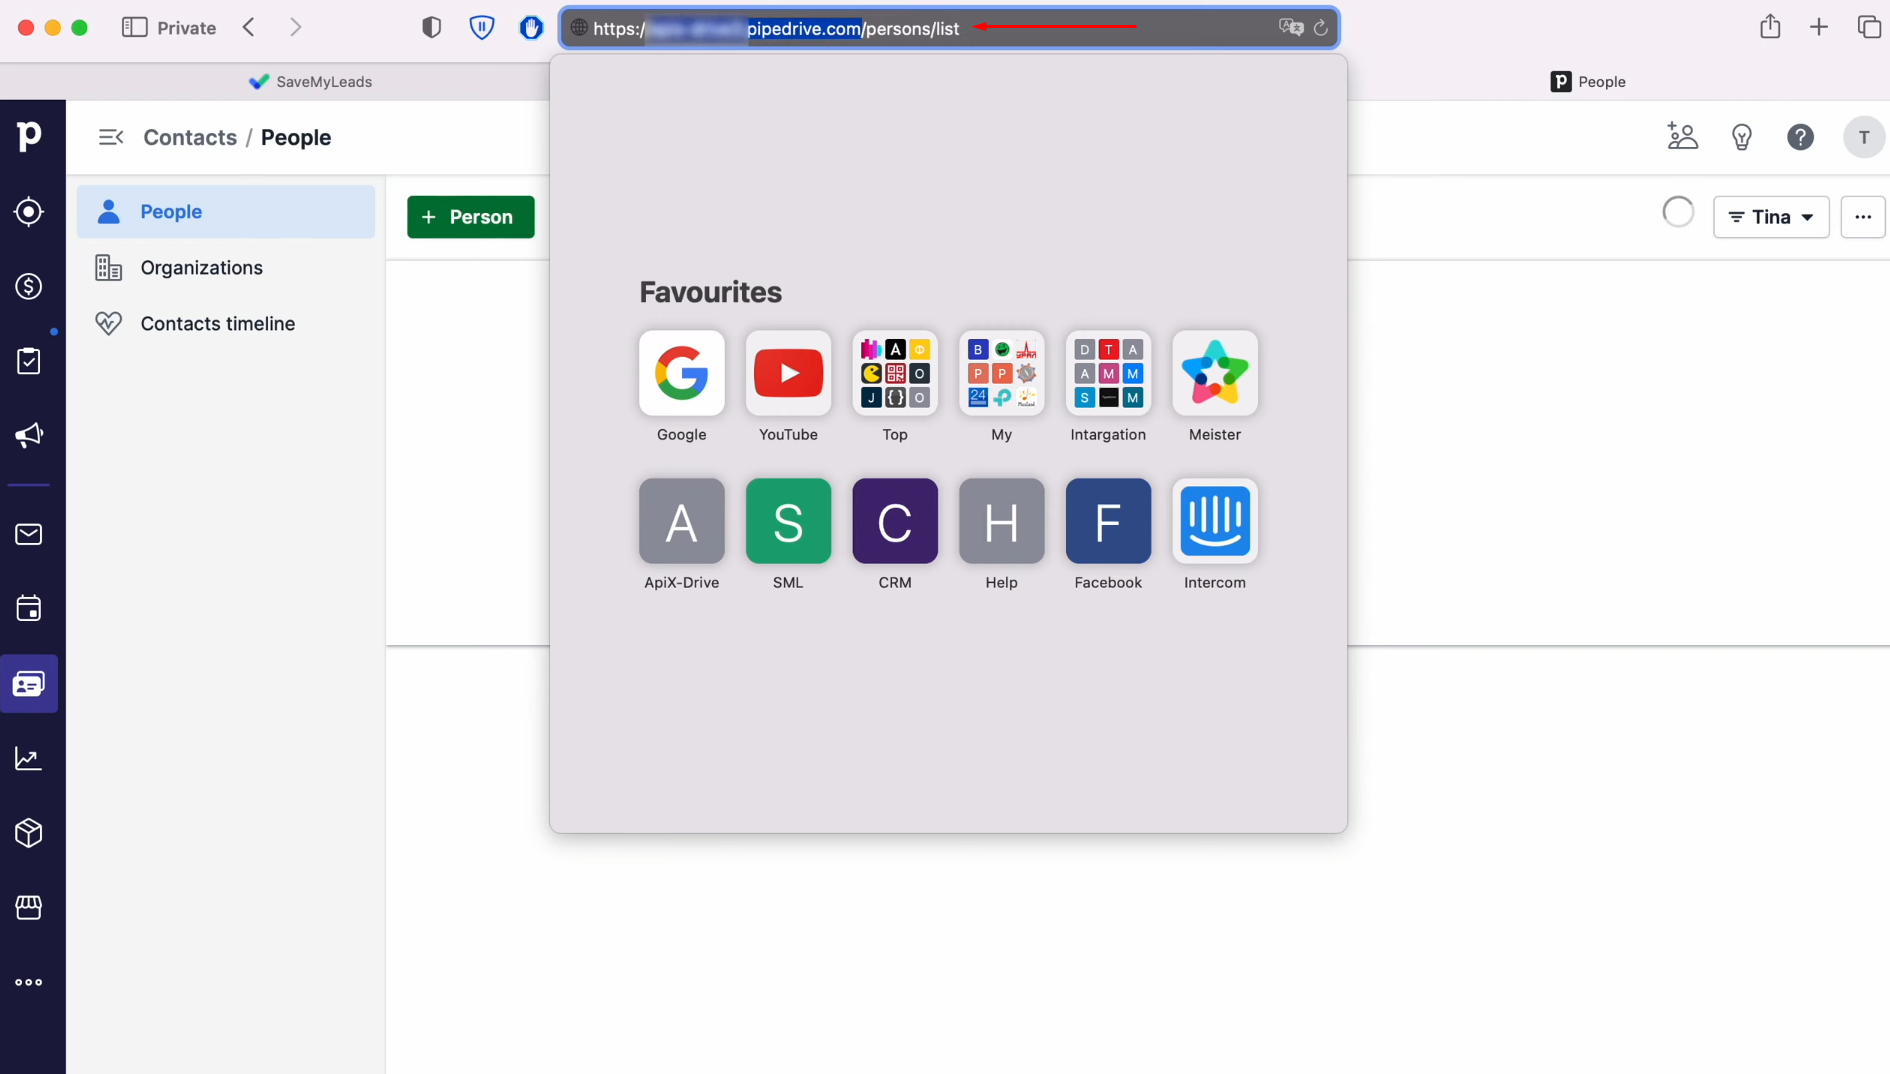The image size is (1890, 1074).
Task: Open Insights chart icon in sidebar
Action: click(x=29, y=758)
